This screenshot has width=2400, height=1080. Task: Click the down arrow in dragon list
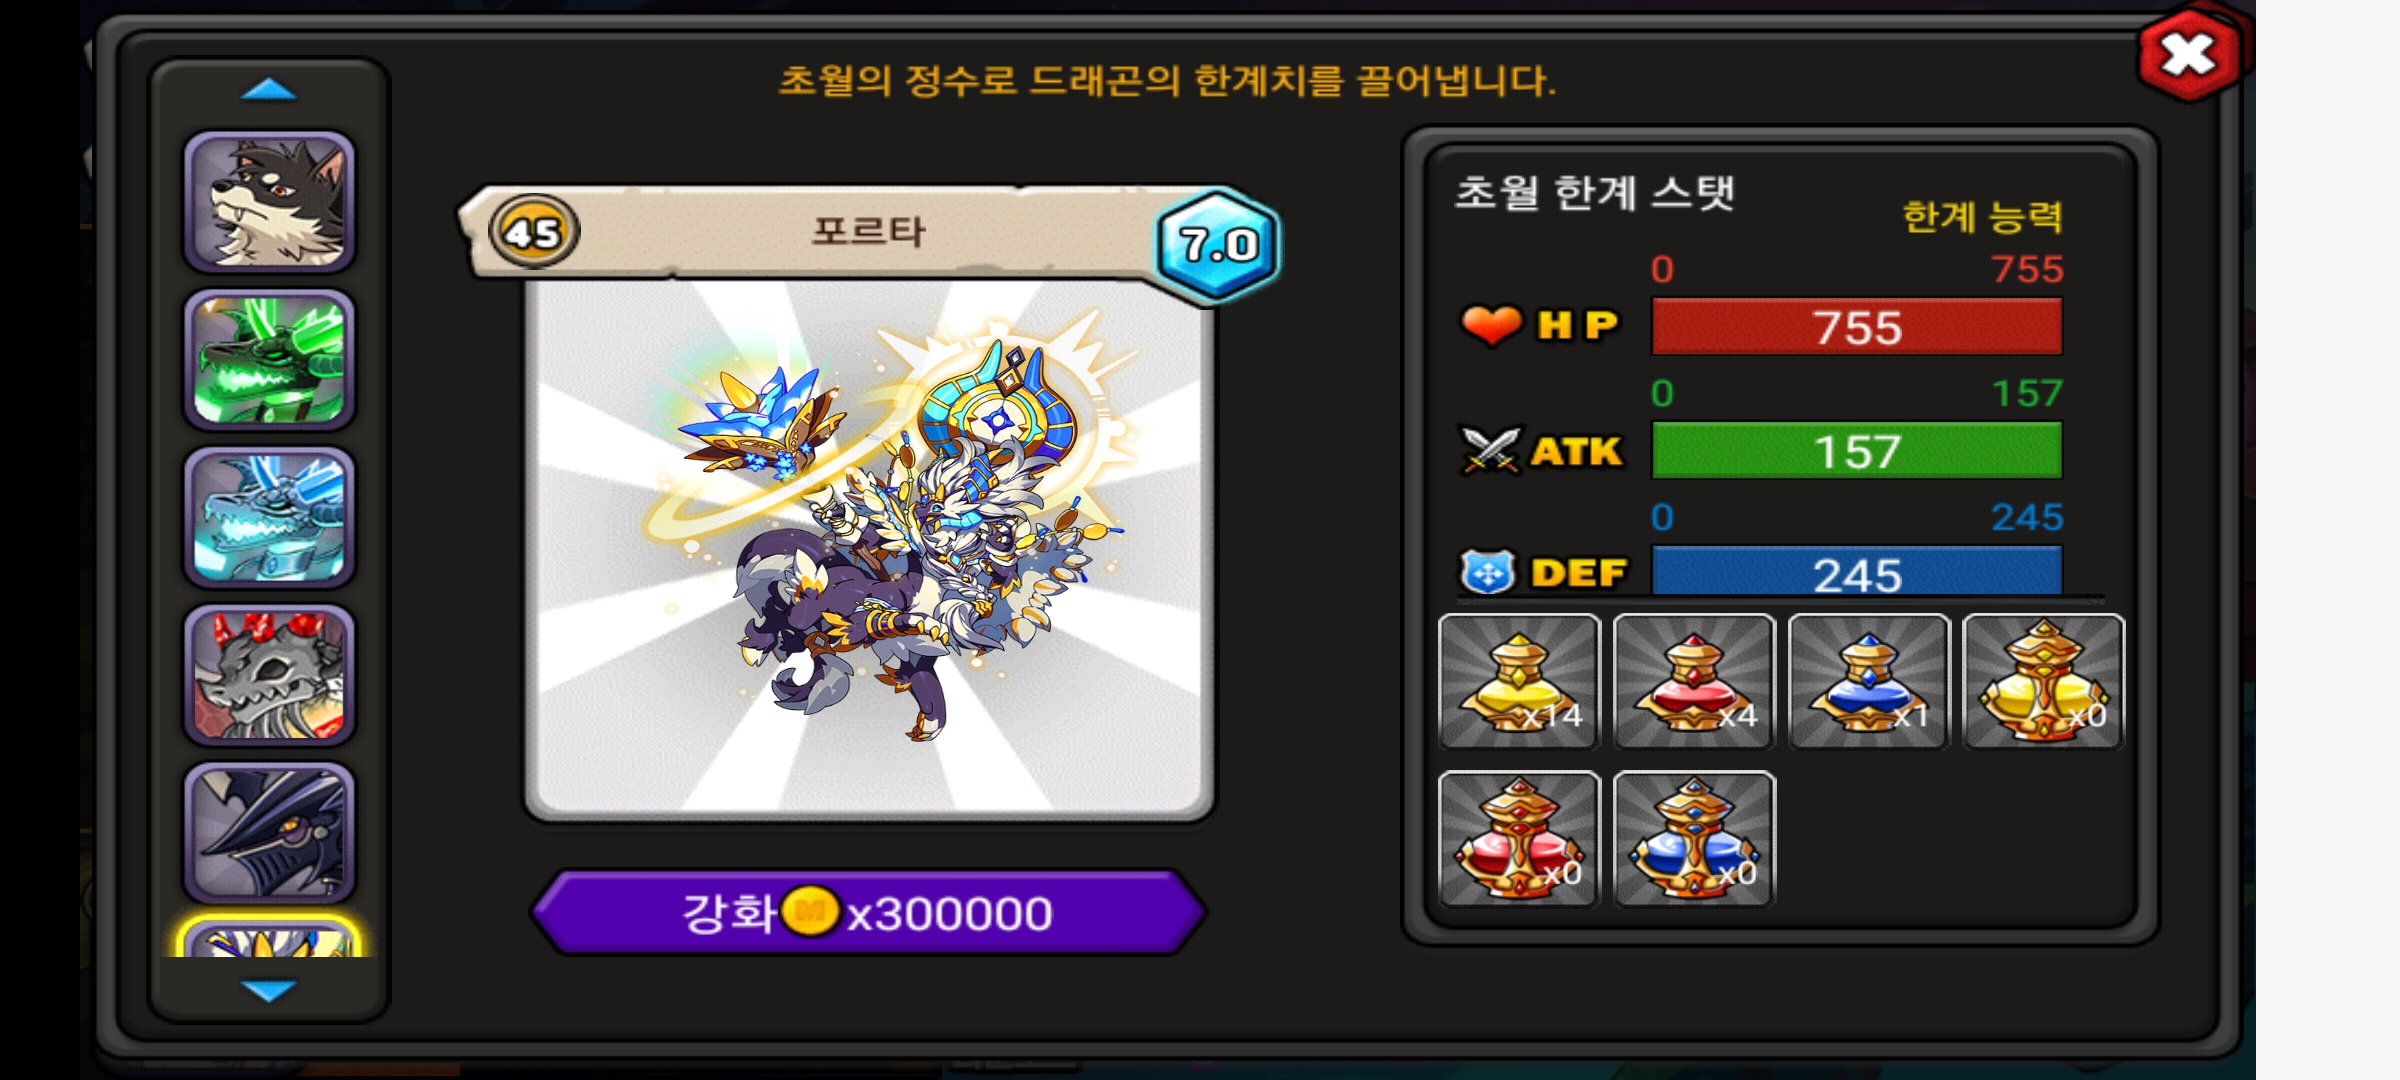(269, 990)
